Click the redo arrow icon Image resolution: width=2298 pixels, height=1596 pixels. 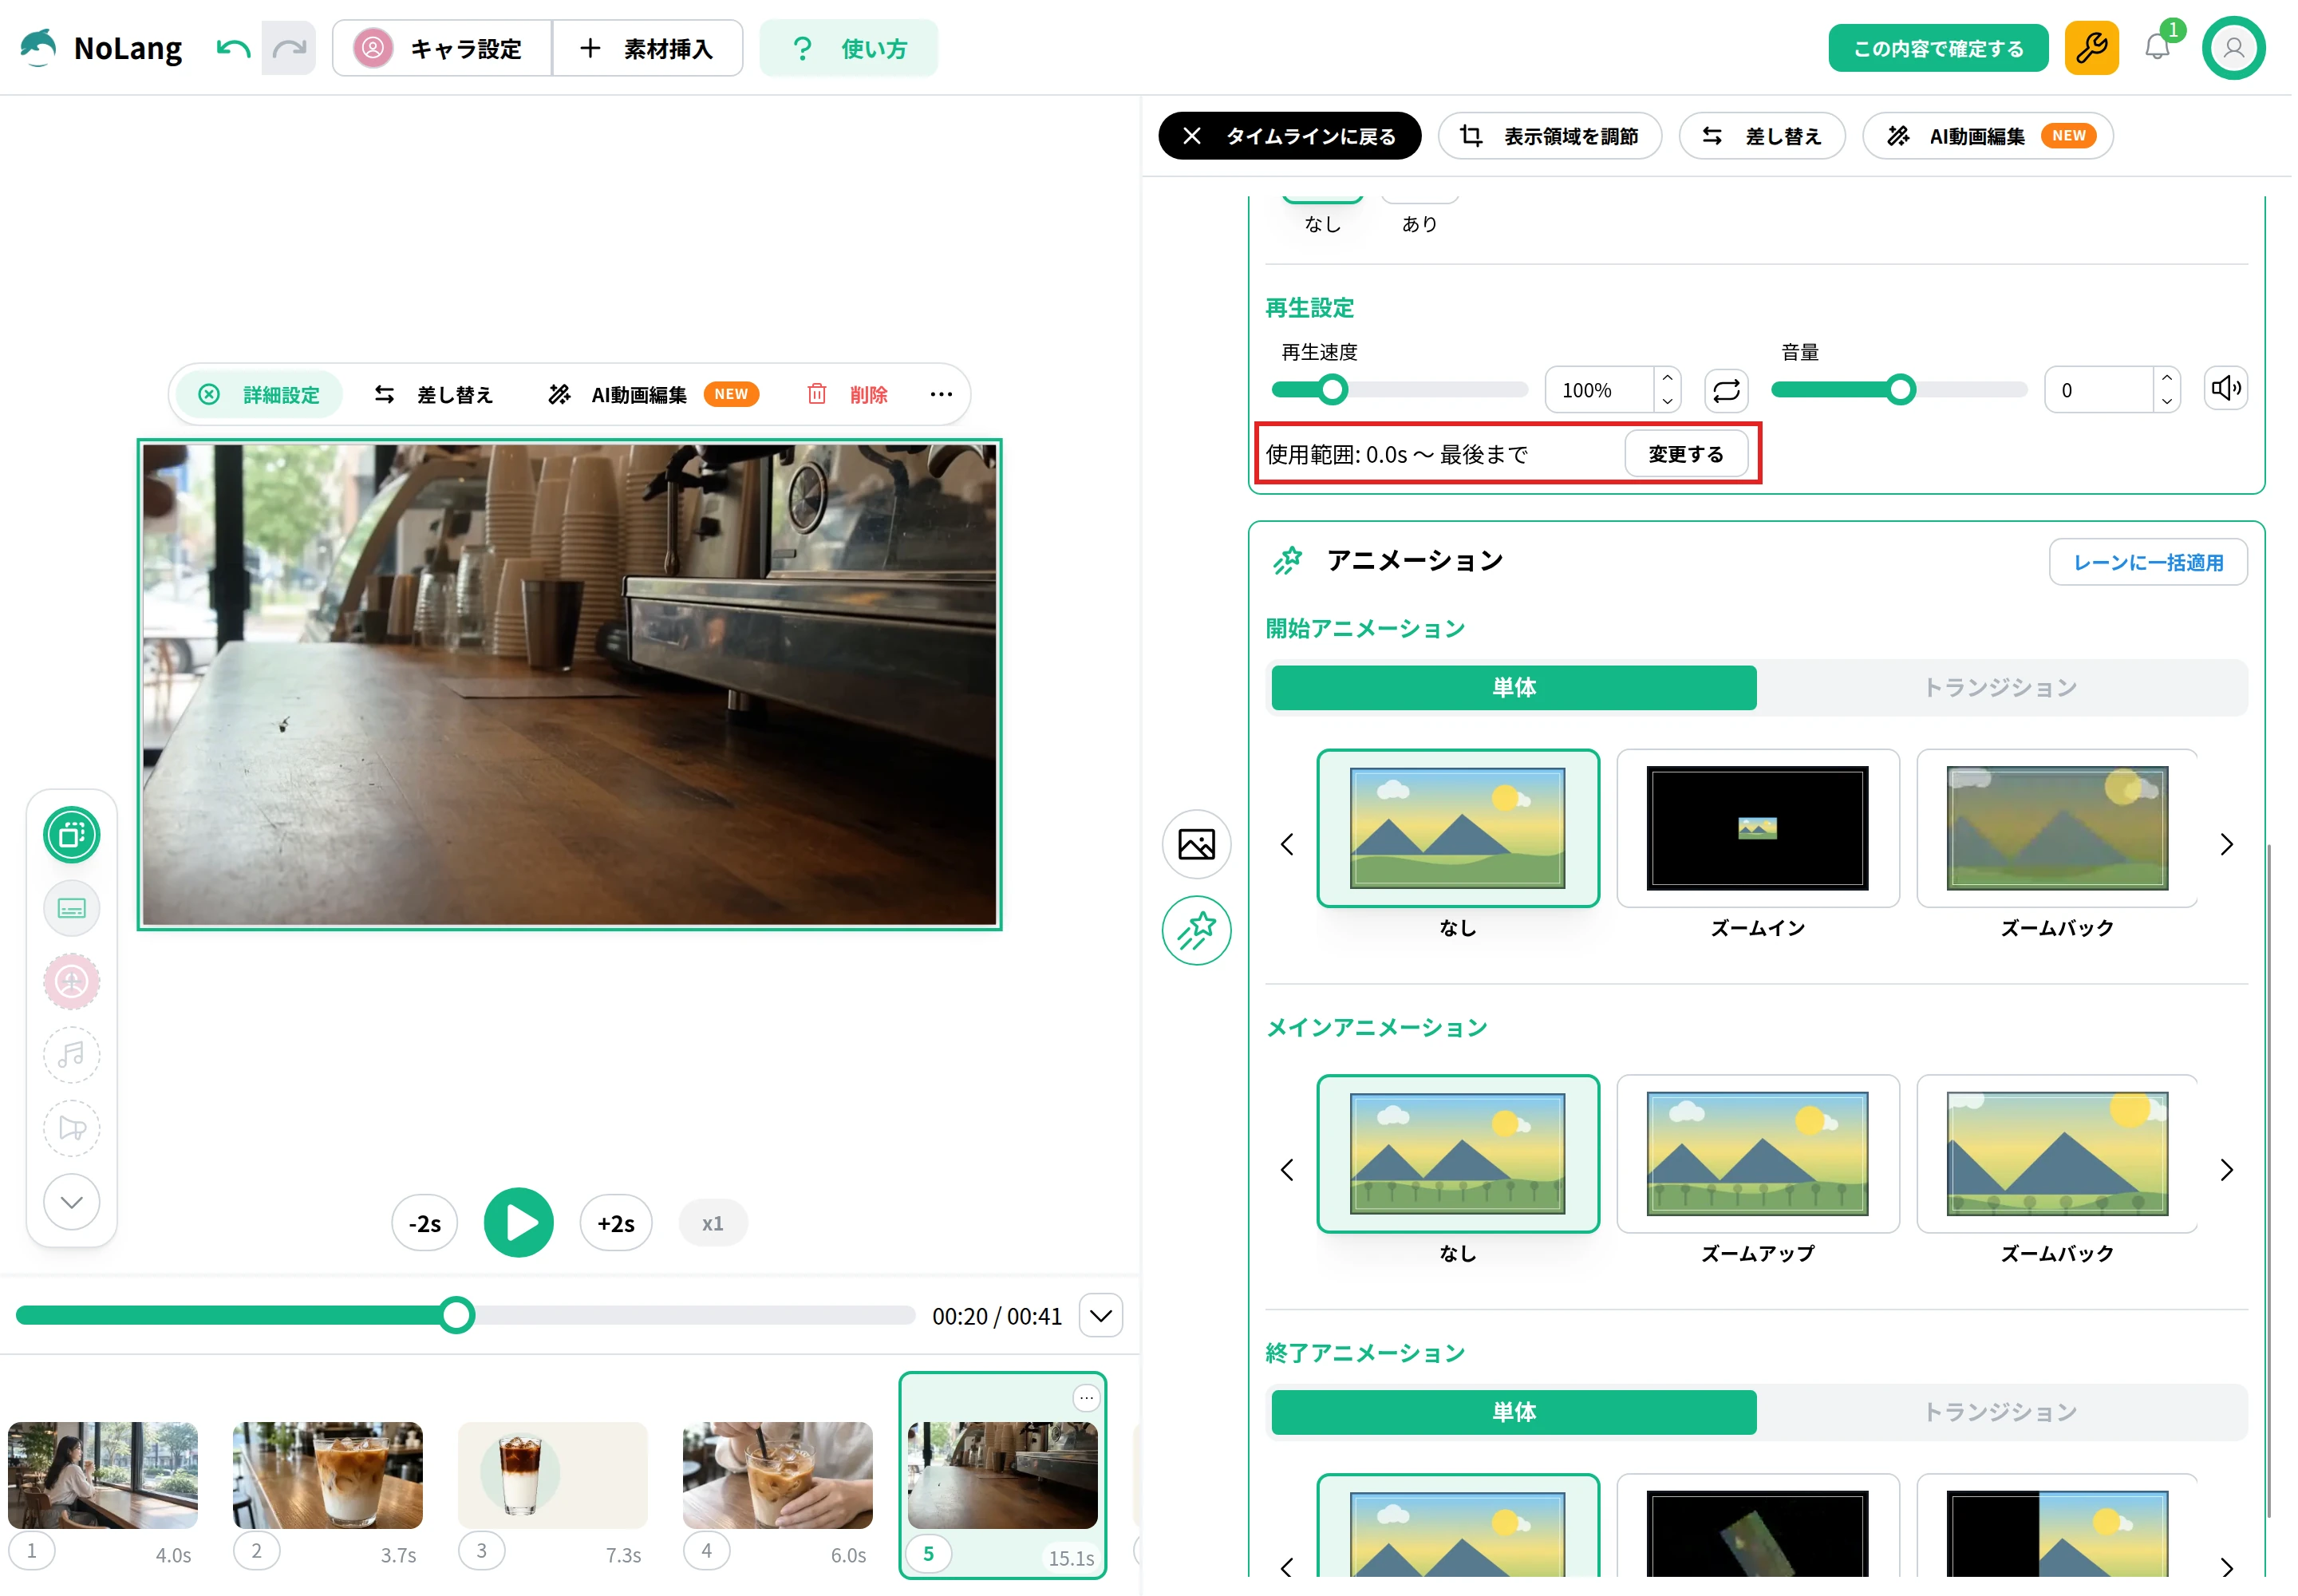pos(289,48)
